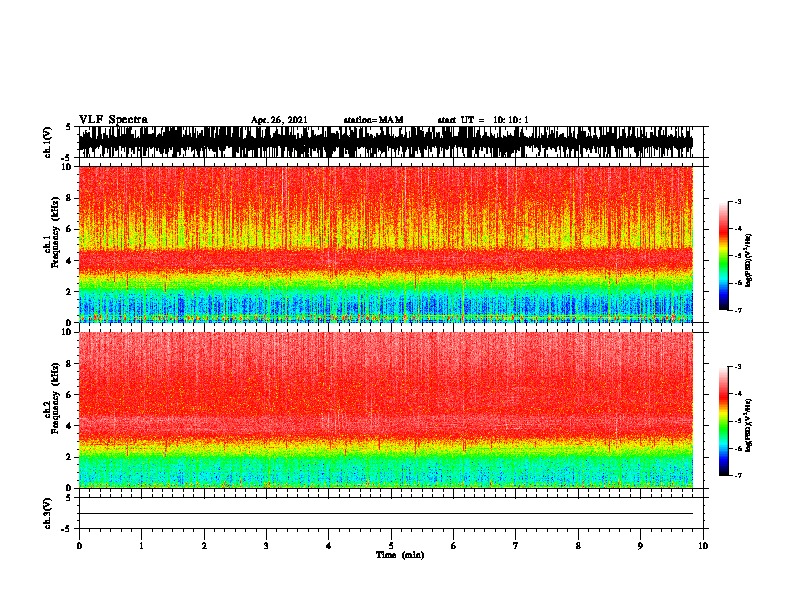Click the "Time (min)" axis label
The width and height of the screenshot is (792, 612).
coord(400,555)
